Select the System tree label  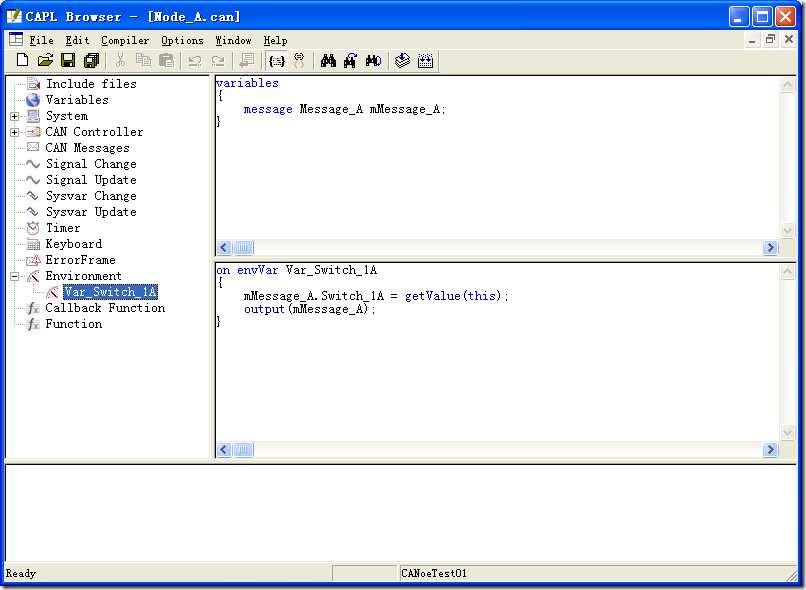(x=67, y=116)
